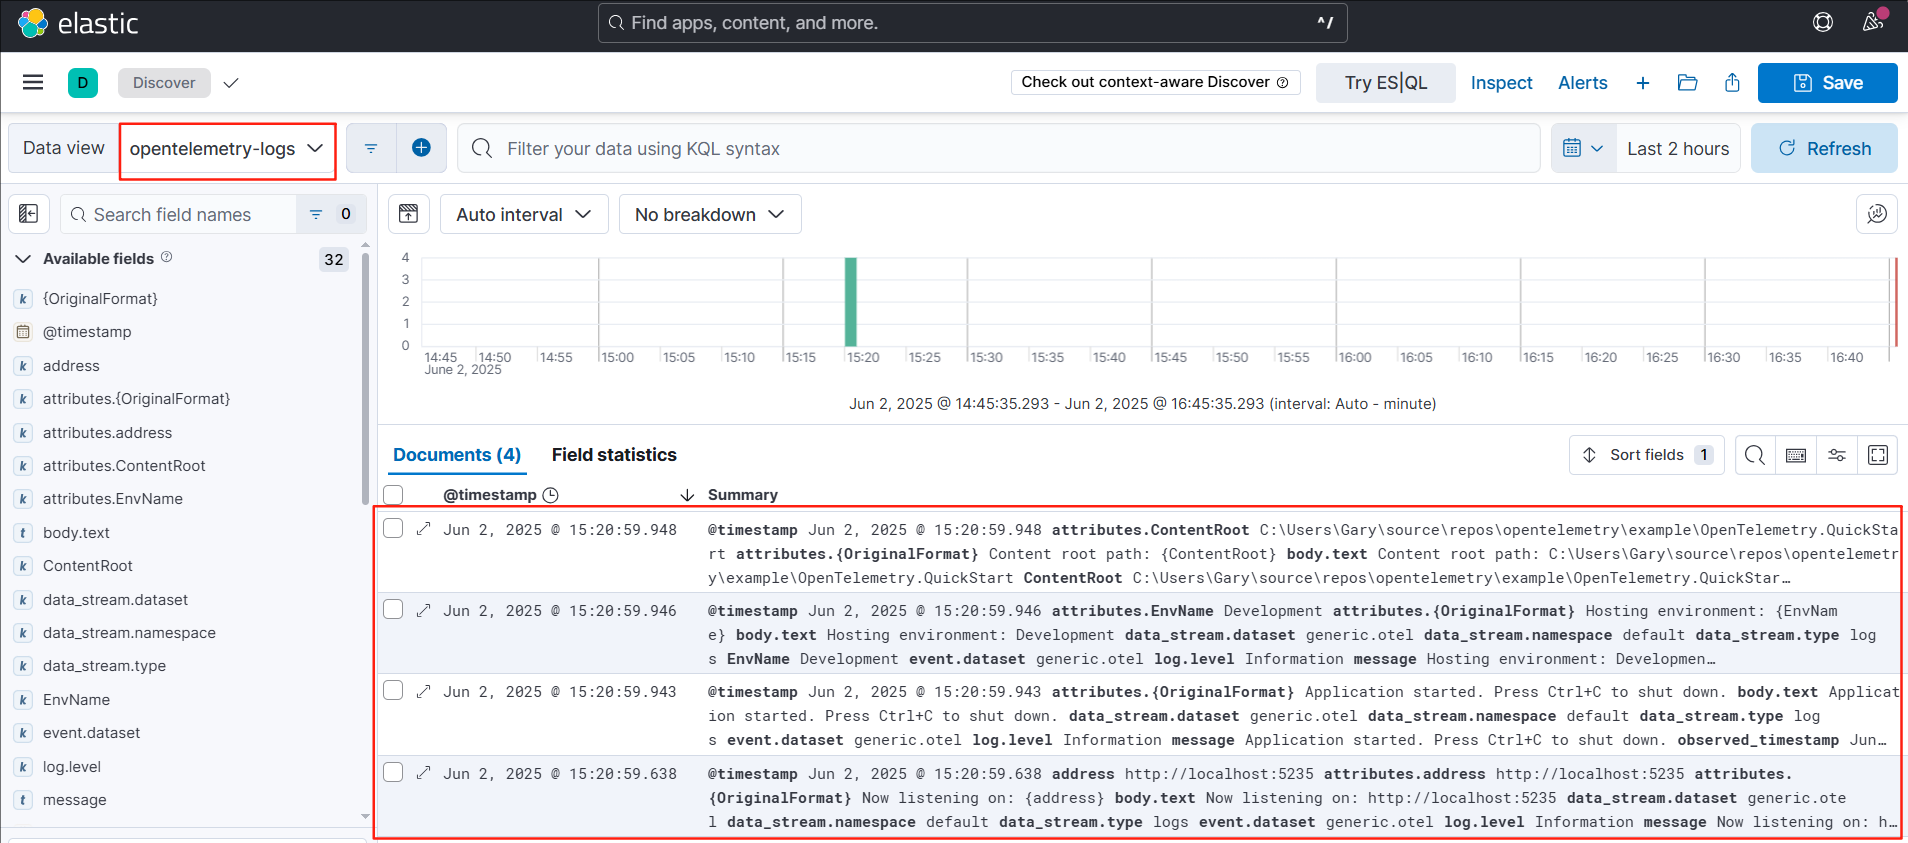Filter field names by type
Screen dimensions: 1908x843
(x=331, y=214)
